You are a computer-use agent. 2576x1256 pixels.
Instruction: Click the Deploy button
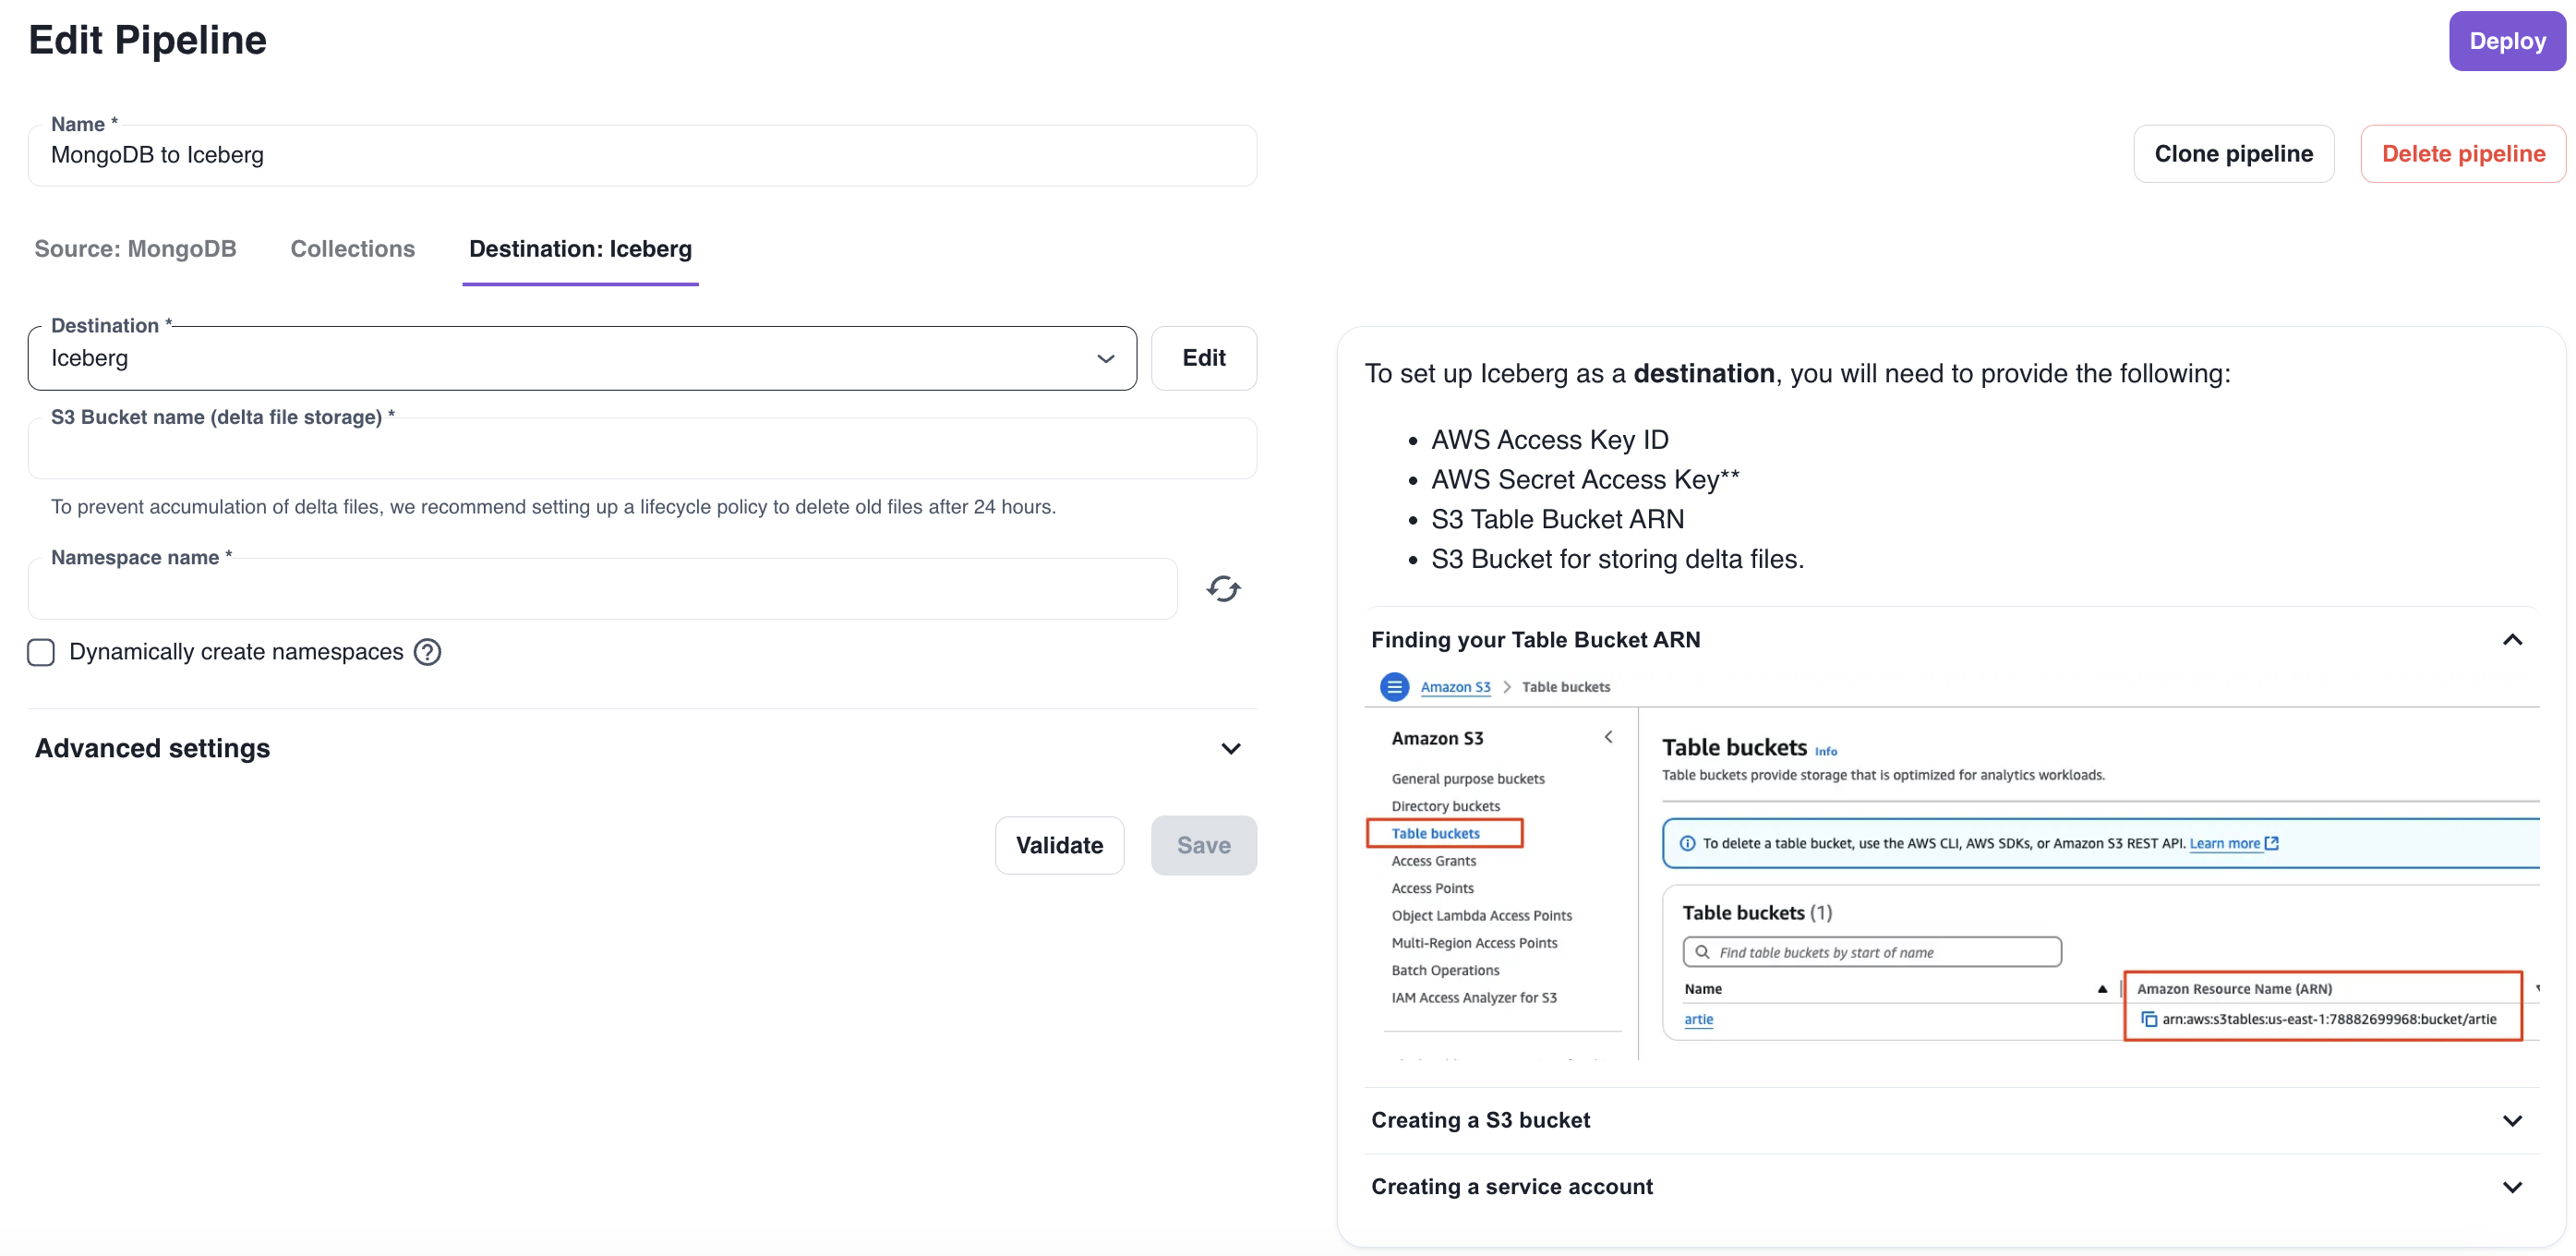[2507, 41]
